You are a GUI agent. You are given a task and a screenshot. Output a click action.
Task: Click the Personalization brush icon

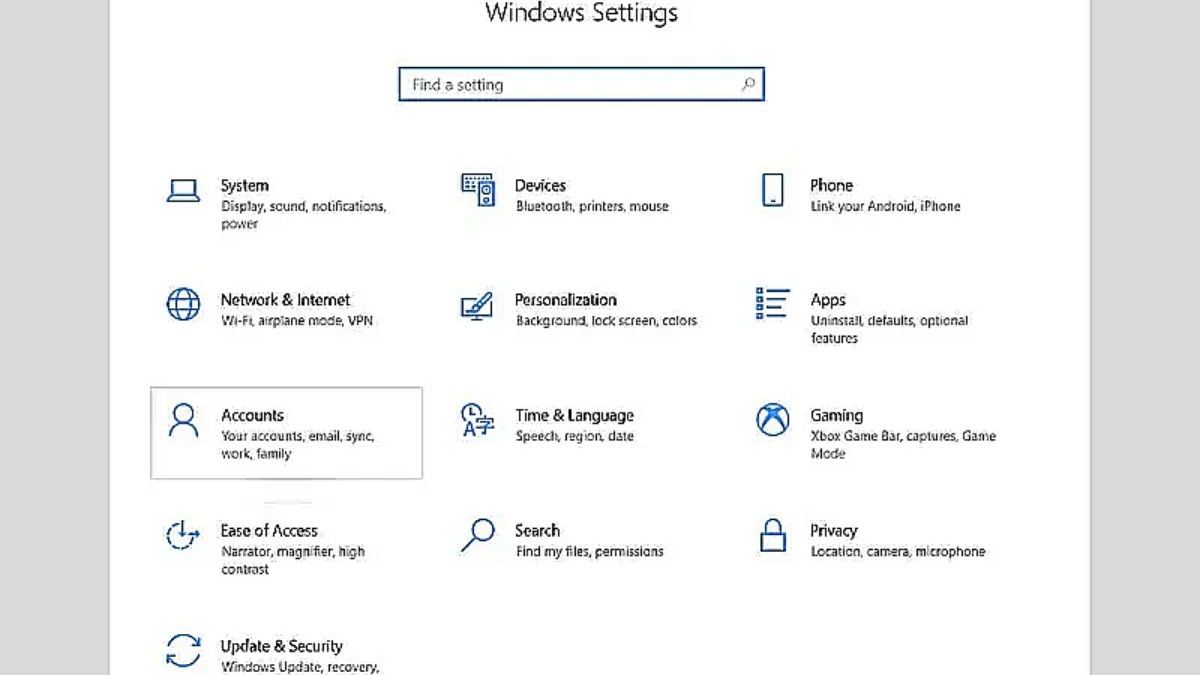[477, 307]
